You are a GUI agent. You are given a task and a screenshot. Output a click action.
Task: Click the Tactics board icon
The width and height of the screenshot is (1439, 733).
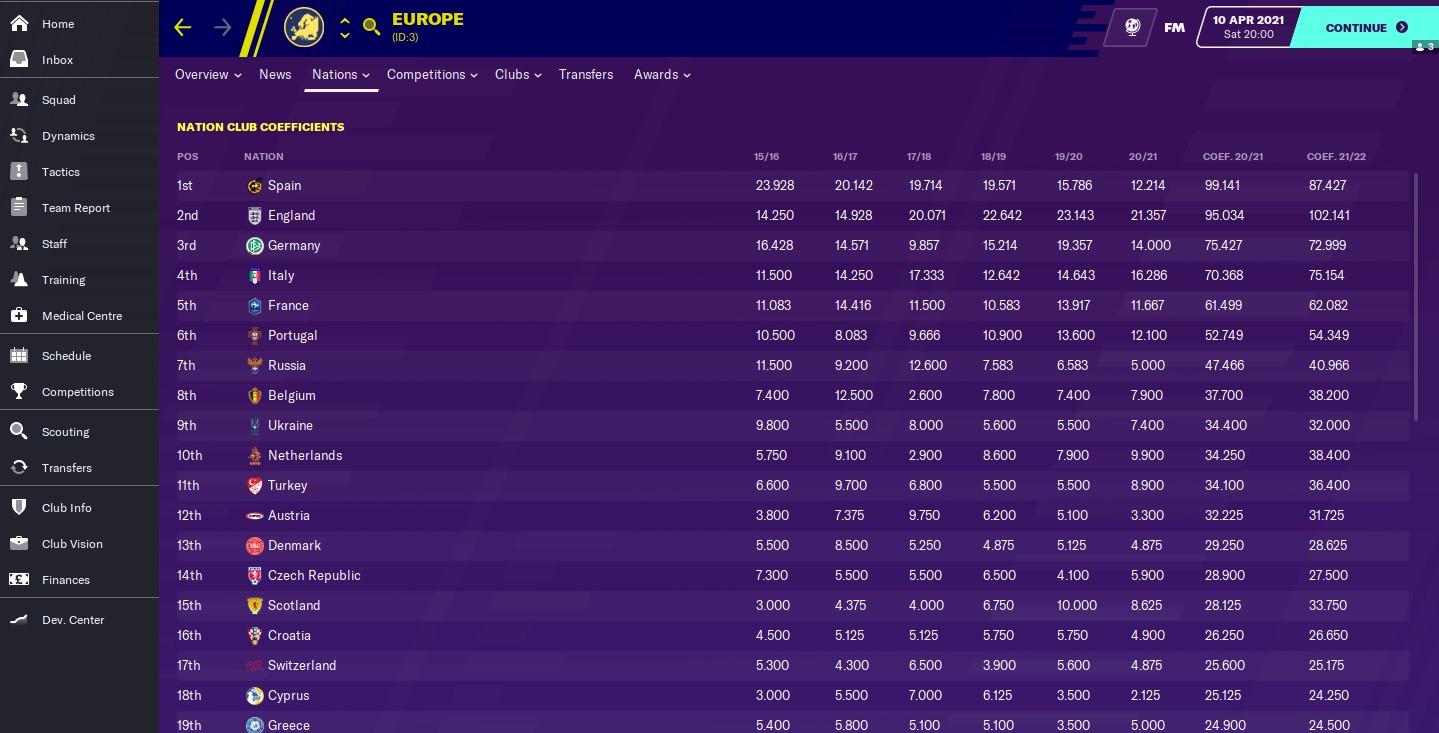pyautogui.click(x=19, y=171)
